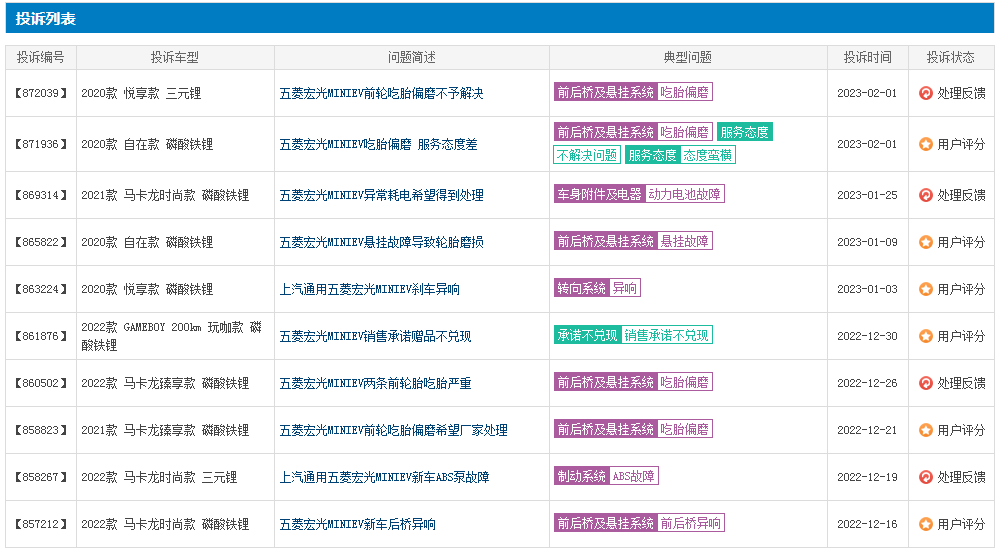Click the 用户评分 star icon for complaint 871936
This screenshot has height=552, width=1004.
tap(925, 144)
